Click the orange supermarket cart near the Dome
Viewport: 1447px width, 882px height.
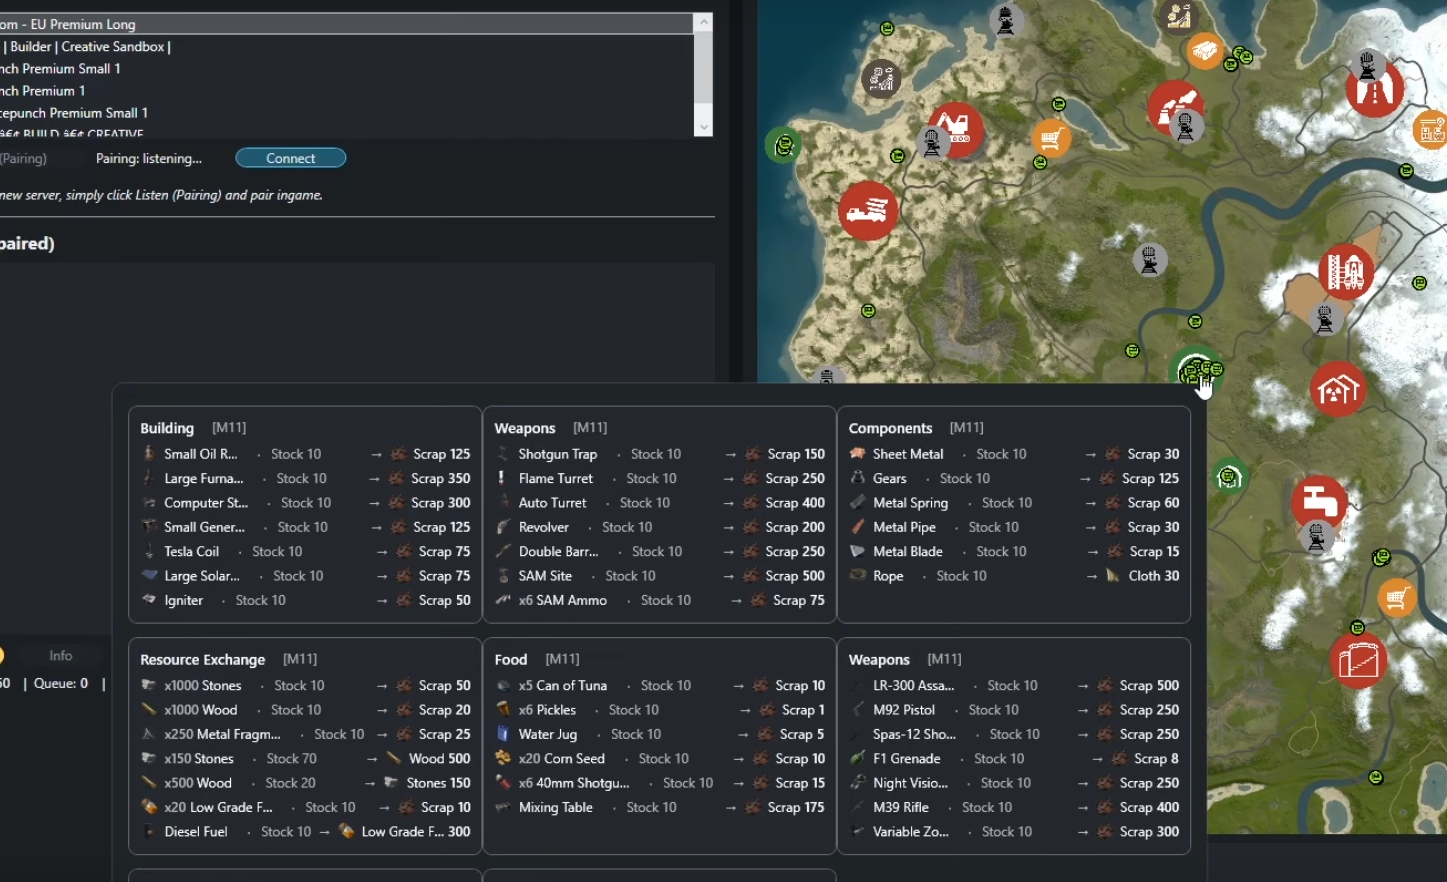pyautogui.click(x=1396, y=598)
